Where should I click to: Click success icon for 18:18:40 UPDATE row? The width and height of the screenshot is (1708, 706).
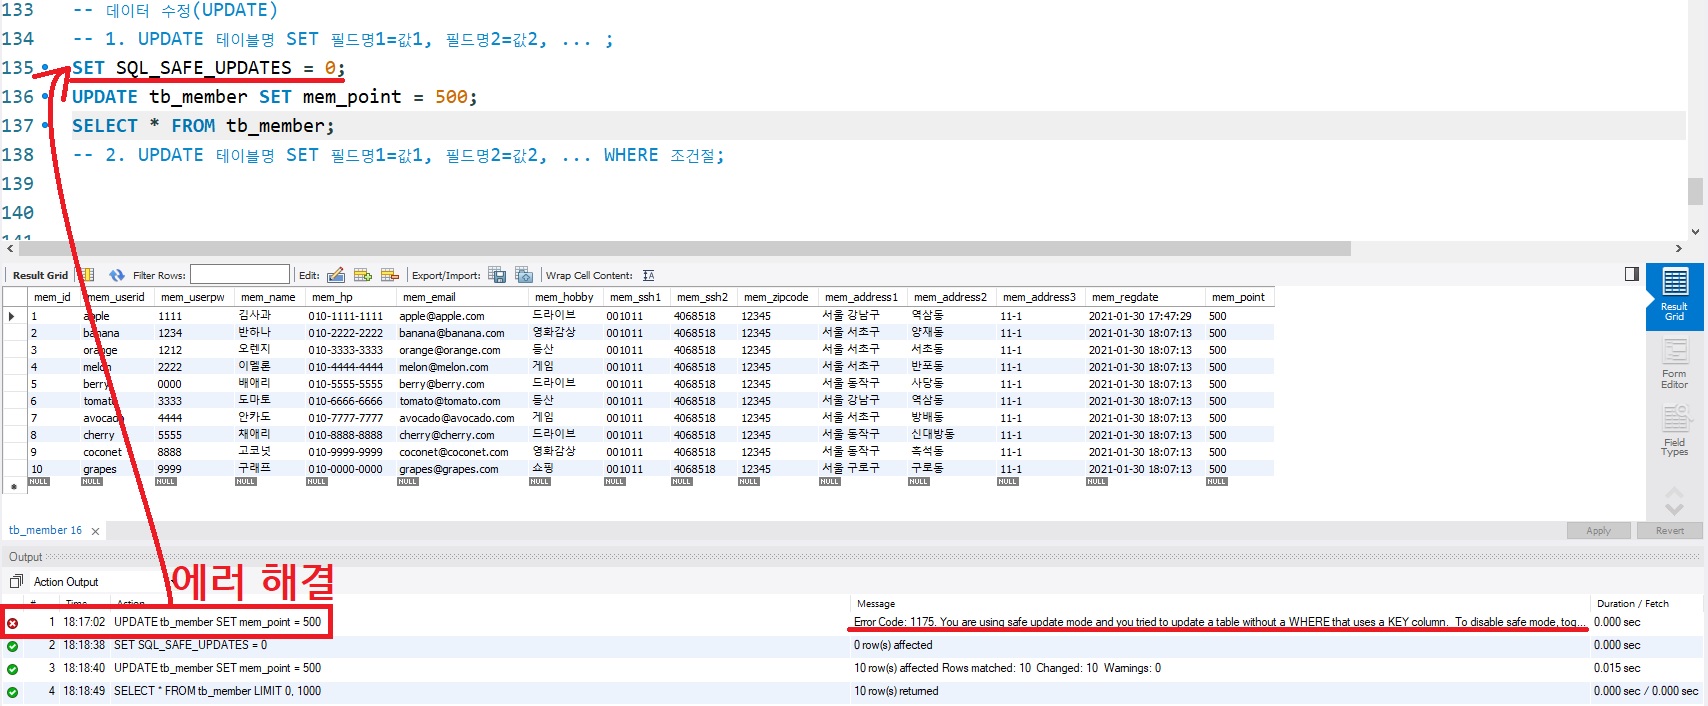tap(12, 669)
